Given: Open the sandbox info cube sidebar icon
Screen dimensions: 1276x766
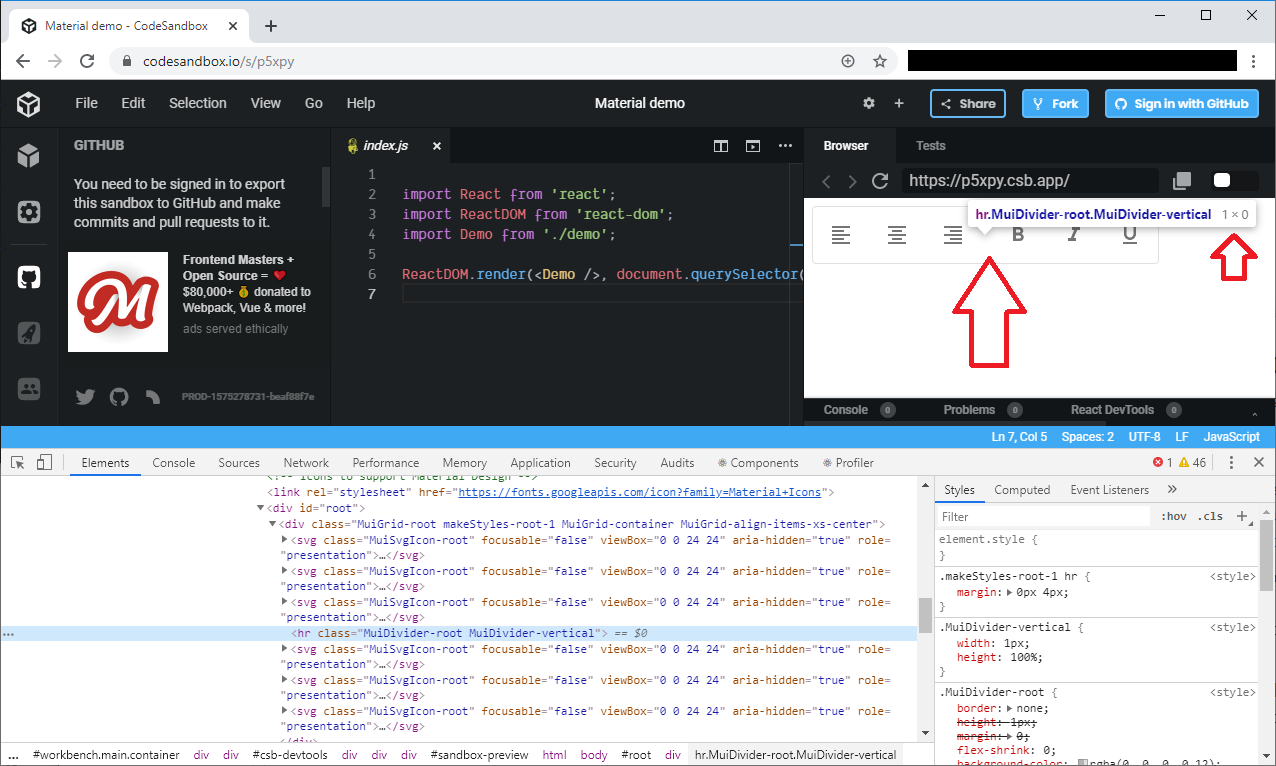Looking at the screenshot, I should 28,155.
